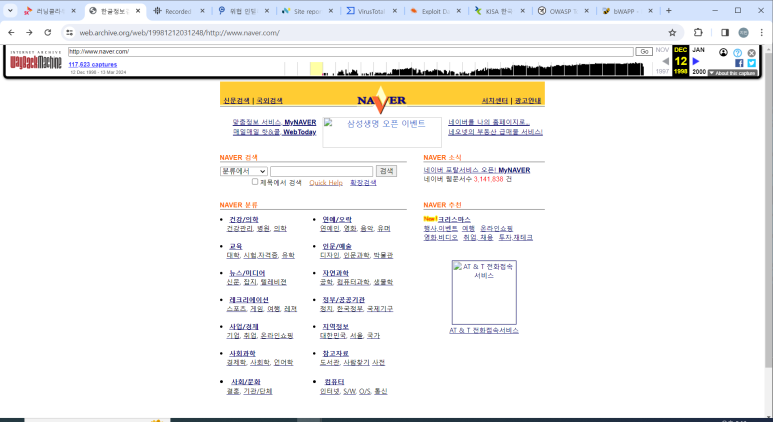Image resolution: width=773 pixels, height=422 pixels.
Task: Open the 뉴스/미디어 category
Action: (247, 273)
